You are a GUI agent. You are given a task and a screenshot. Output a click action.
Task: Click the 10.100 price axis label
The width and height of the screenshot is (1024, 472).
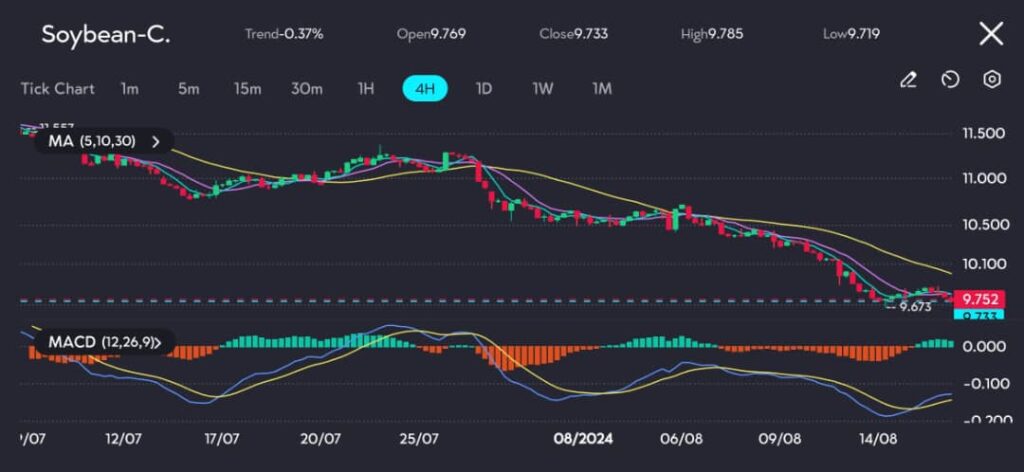click(984, 264)
